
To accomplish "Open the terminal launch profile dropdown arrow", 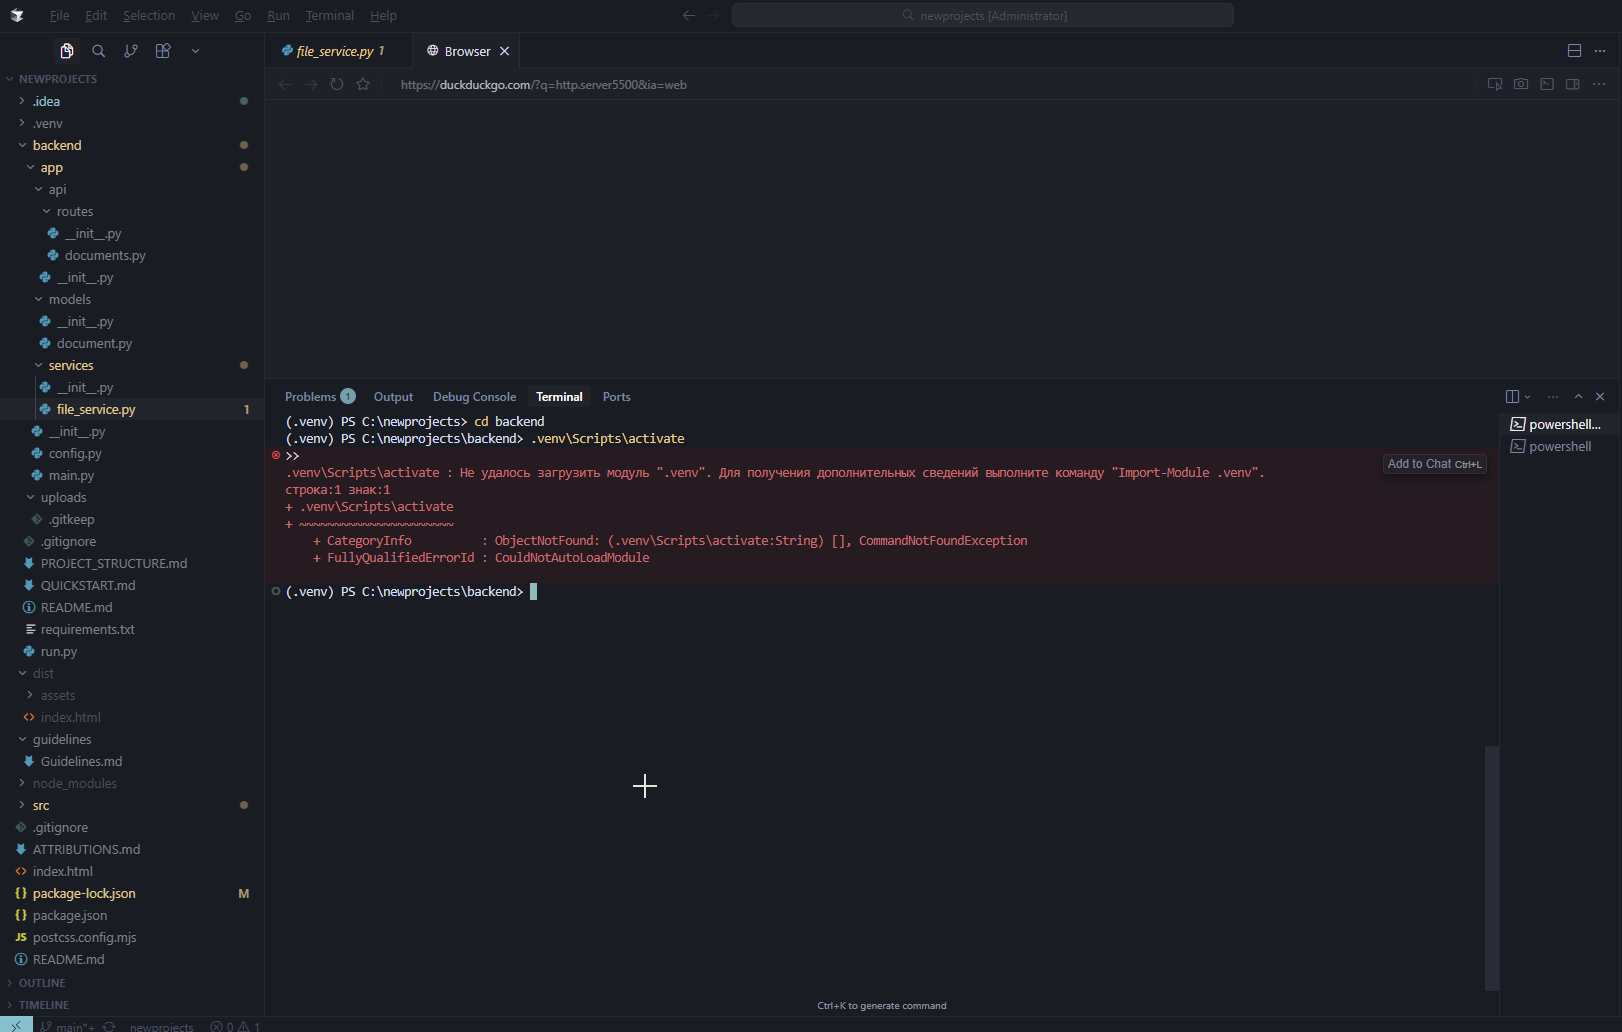I will [x=1528, y=397].
